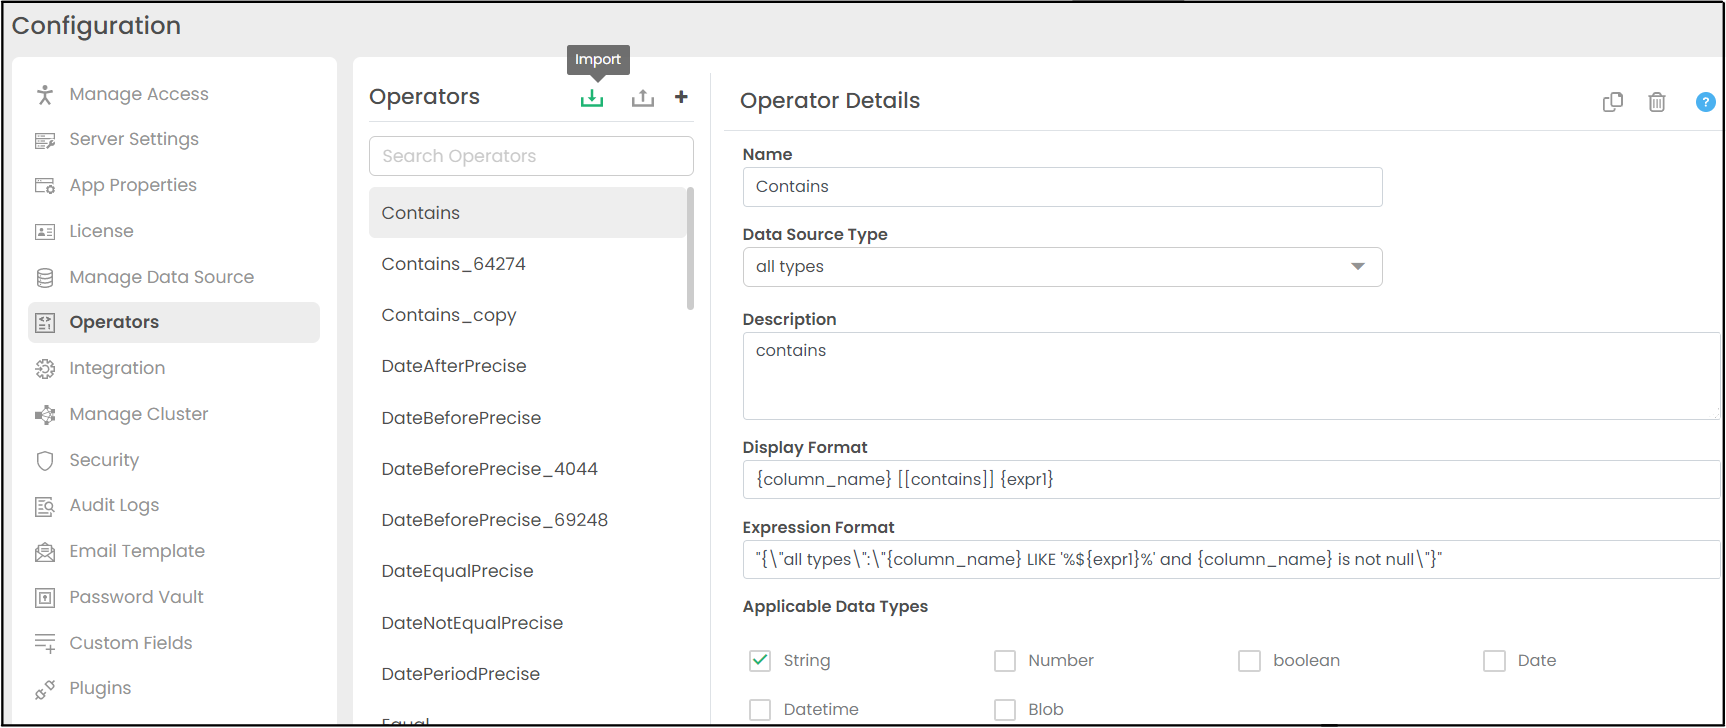Viewport: 1726px width, 728px height.
Task: Tick the Date data type checkbox
Action: pos(1494,661)
